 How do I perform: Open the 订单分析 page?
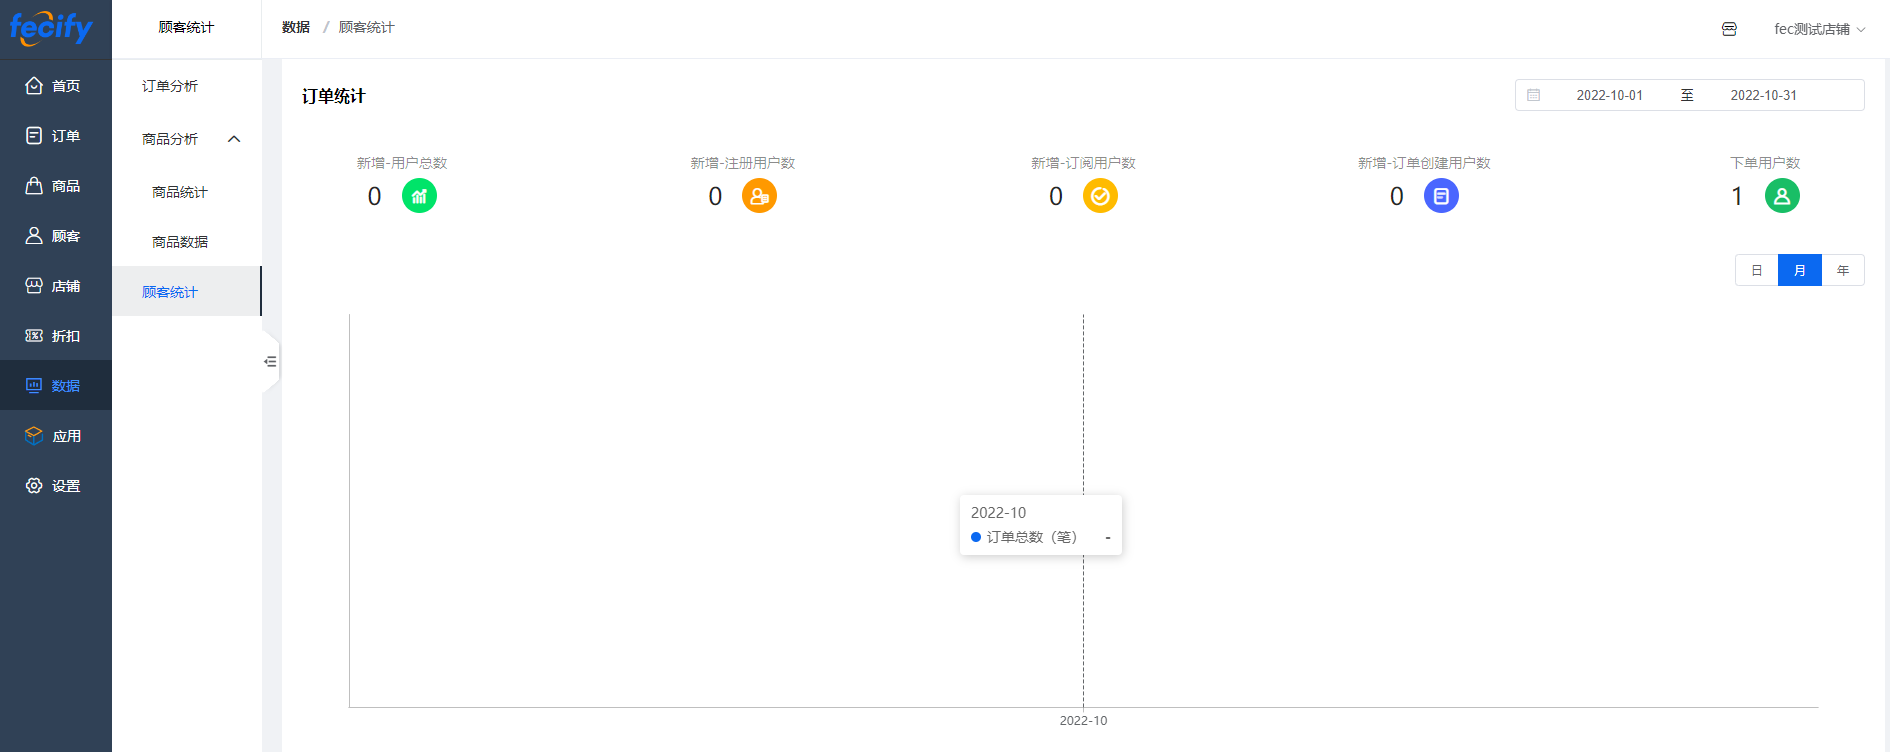[x=170, y=86]
